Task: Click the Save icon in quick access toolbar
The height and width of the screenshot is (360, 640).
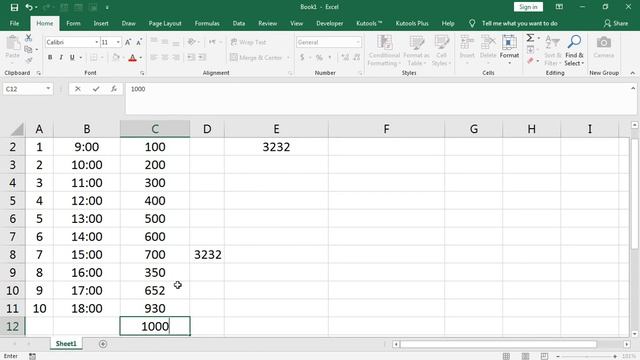Action: 14,7
